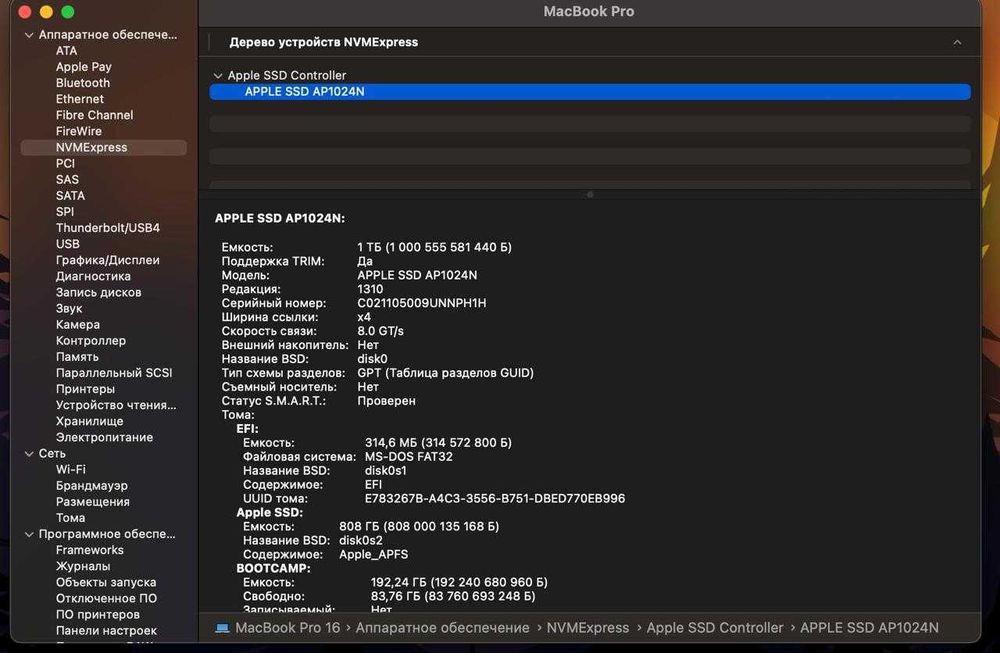Click the red close window button
Image resolution: width=1000 pixels, height=653 pixels.
pos(25,11)
